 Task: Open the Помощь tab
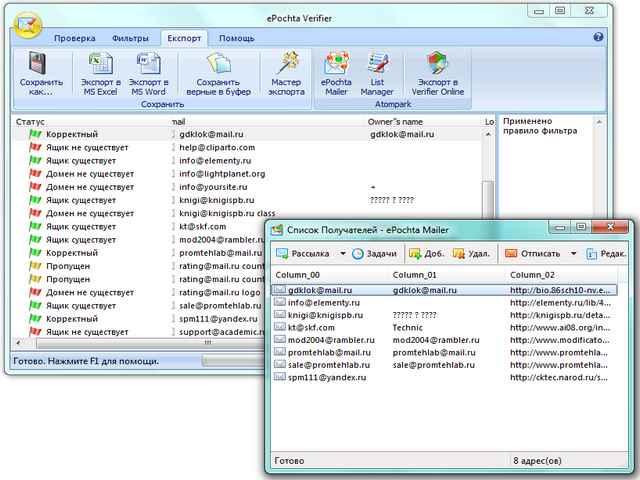(237, 38)
